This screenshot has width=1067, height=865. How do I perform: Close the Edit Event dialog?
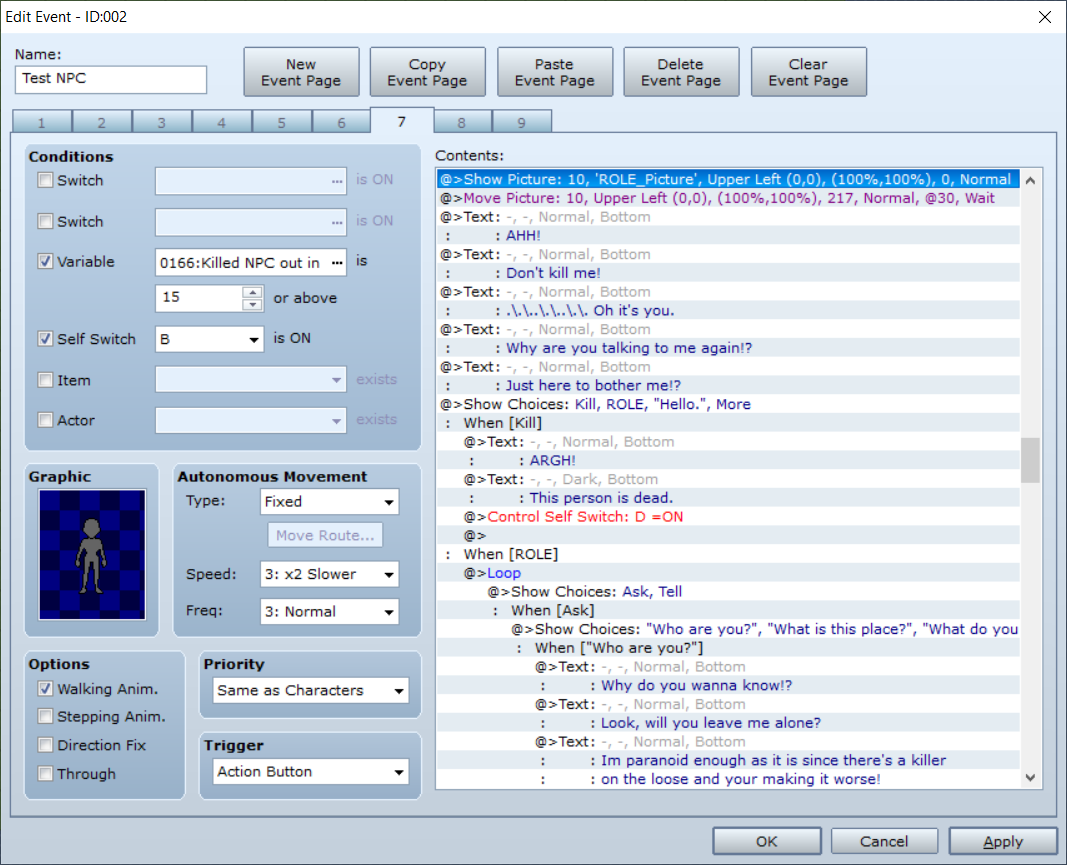pos(1045,17)
